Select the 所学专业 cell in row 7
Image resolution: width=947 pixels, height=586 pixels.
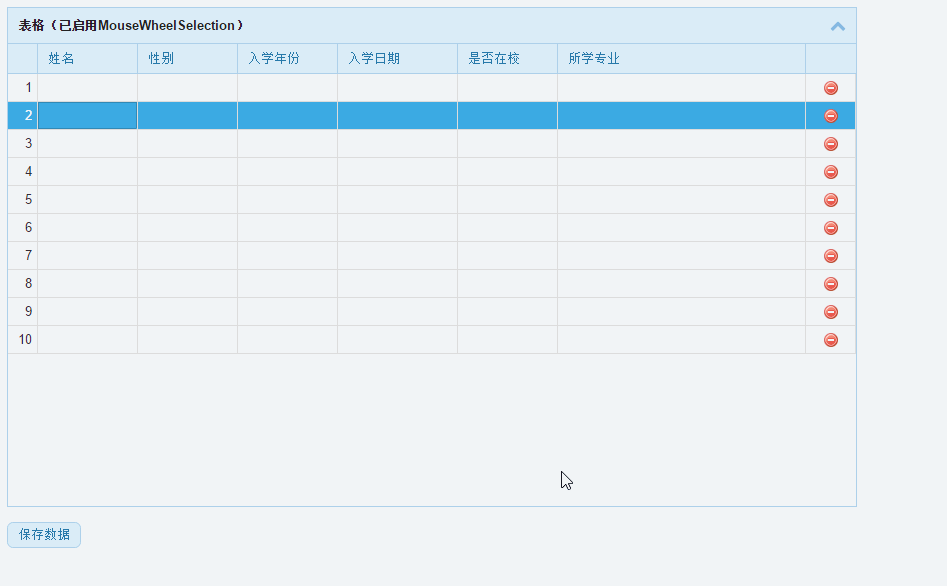tap(681, 256)
